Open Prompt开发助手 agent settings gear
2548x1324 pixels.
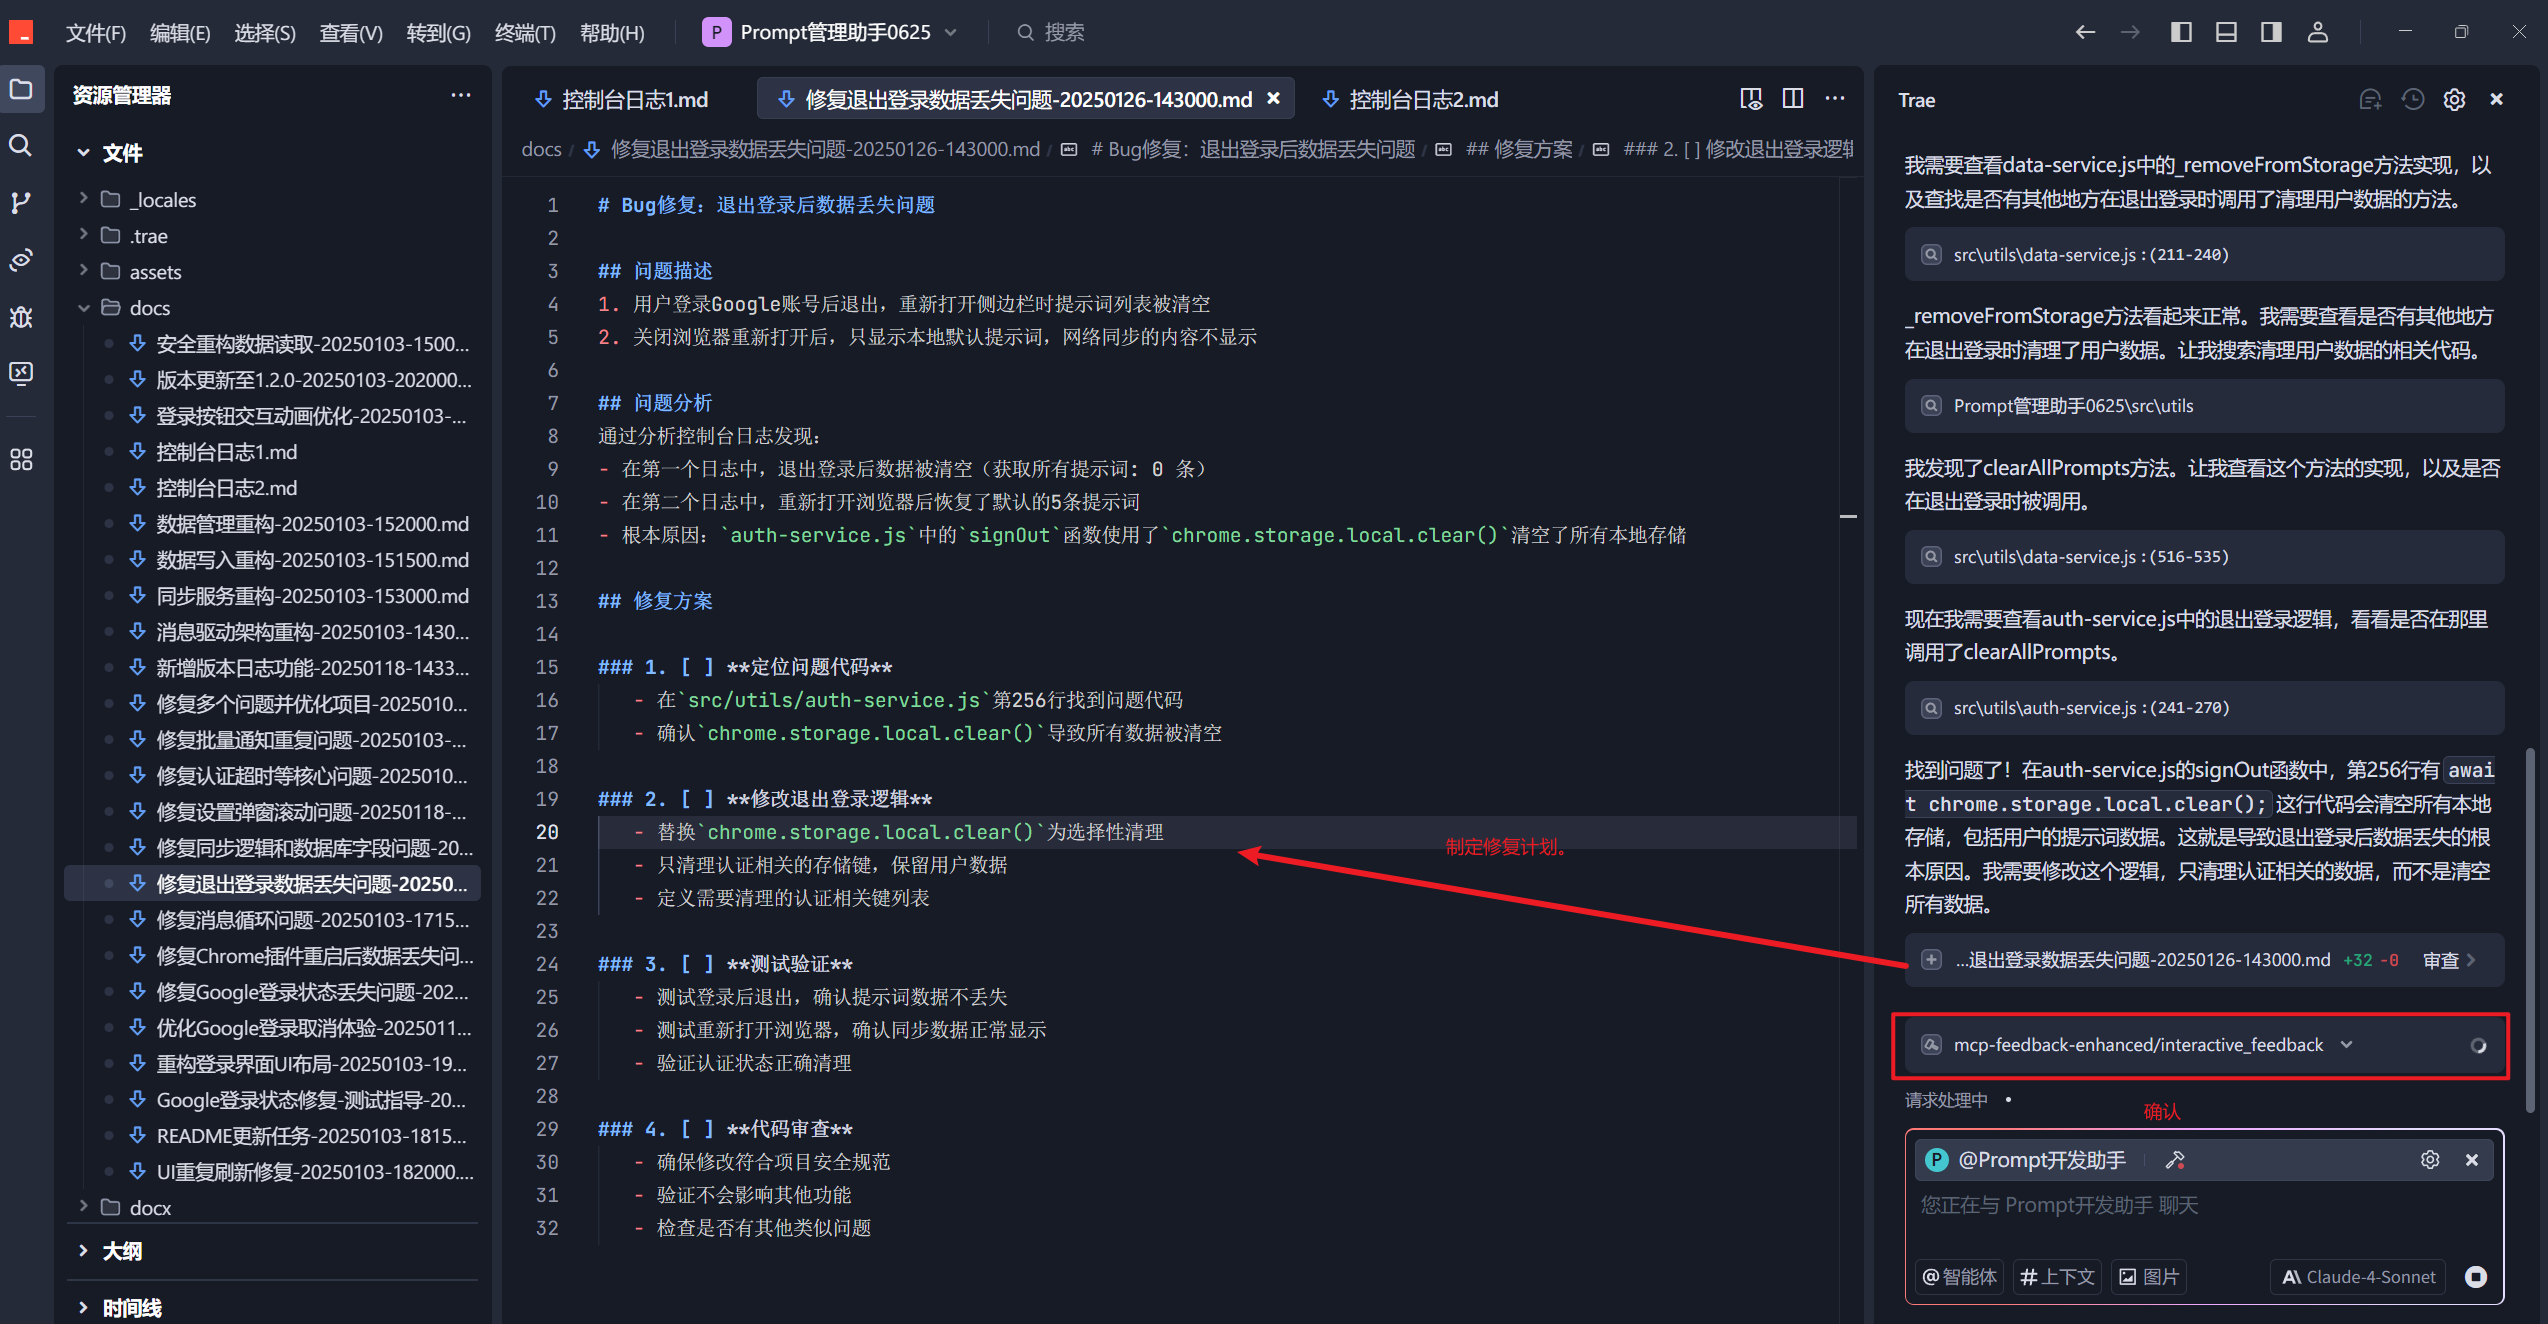[2430, 1160]
